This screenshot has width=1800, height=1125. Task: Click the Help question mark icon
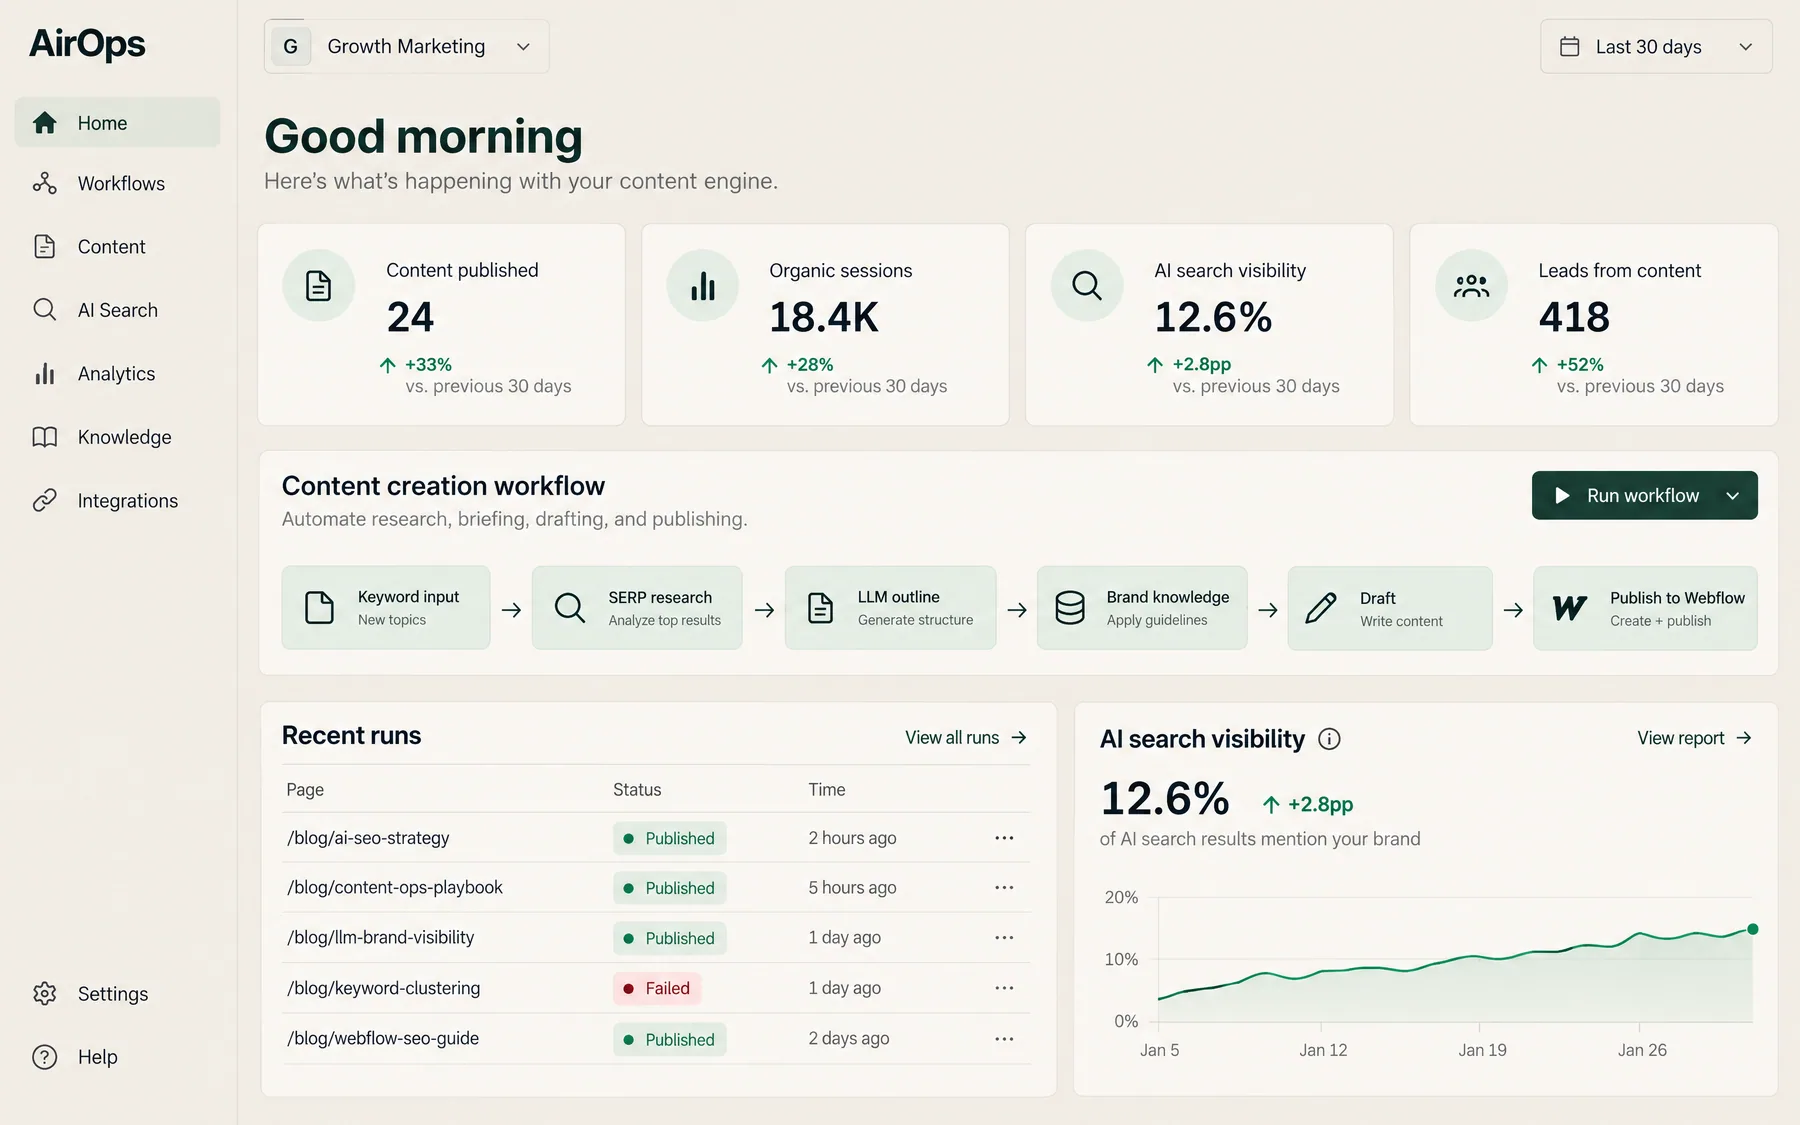(x=44, y=1057)
